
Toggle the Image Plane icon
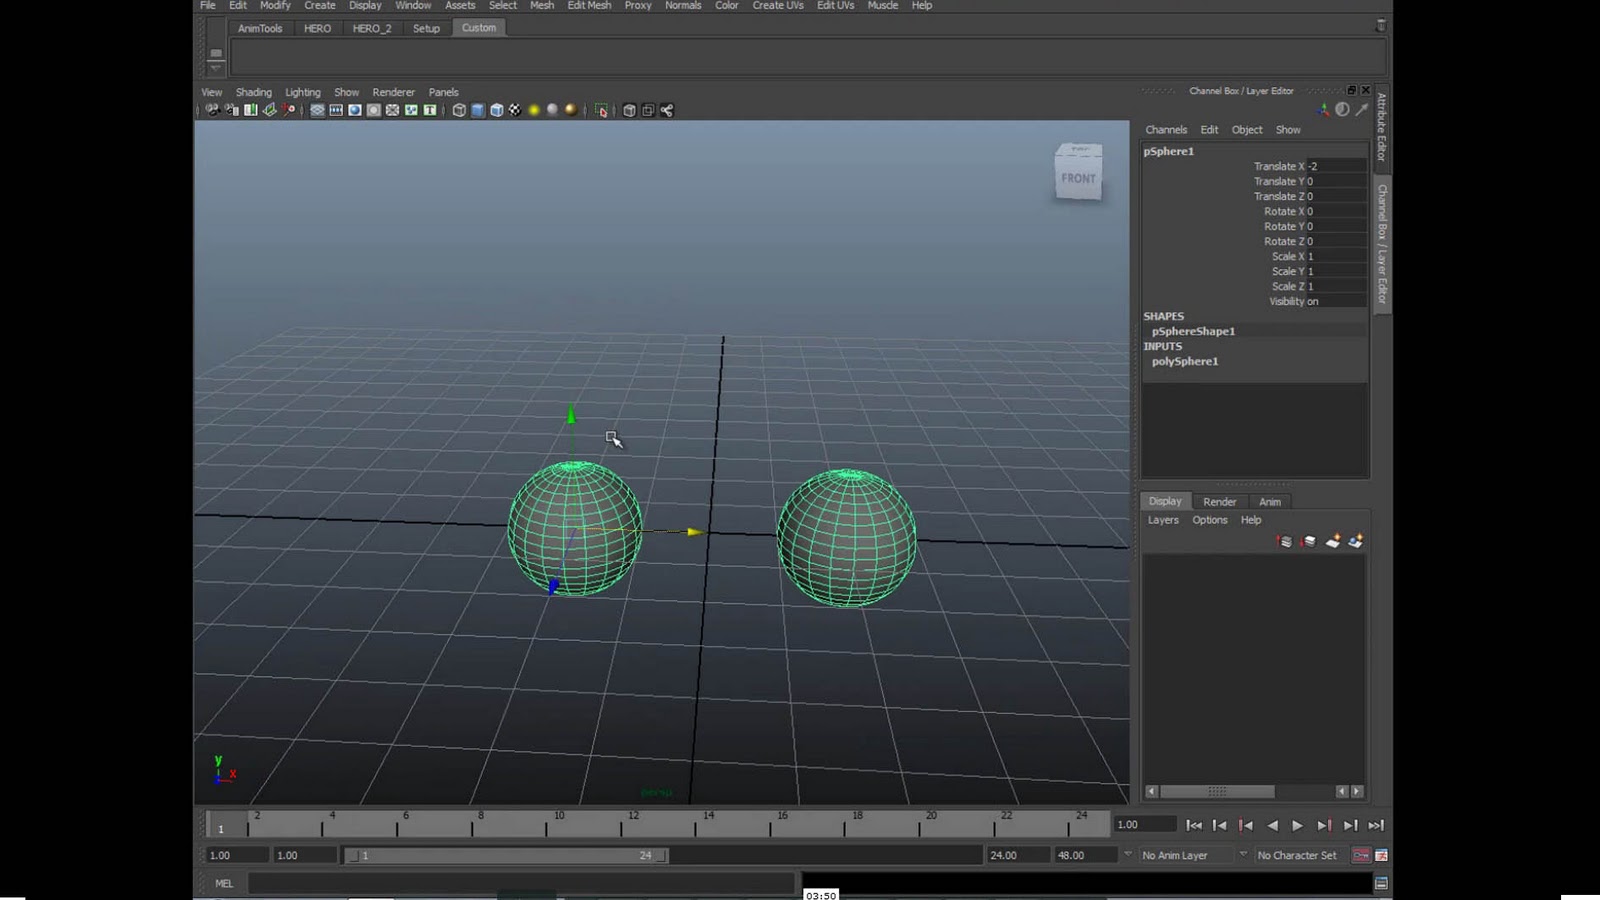(270, 110)
